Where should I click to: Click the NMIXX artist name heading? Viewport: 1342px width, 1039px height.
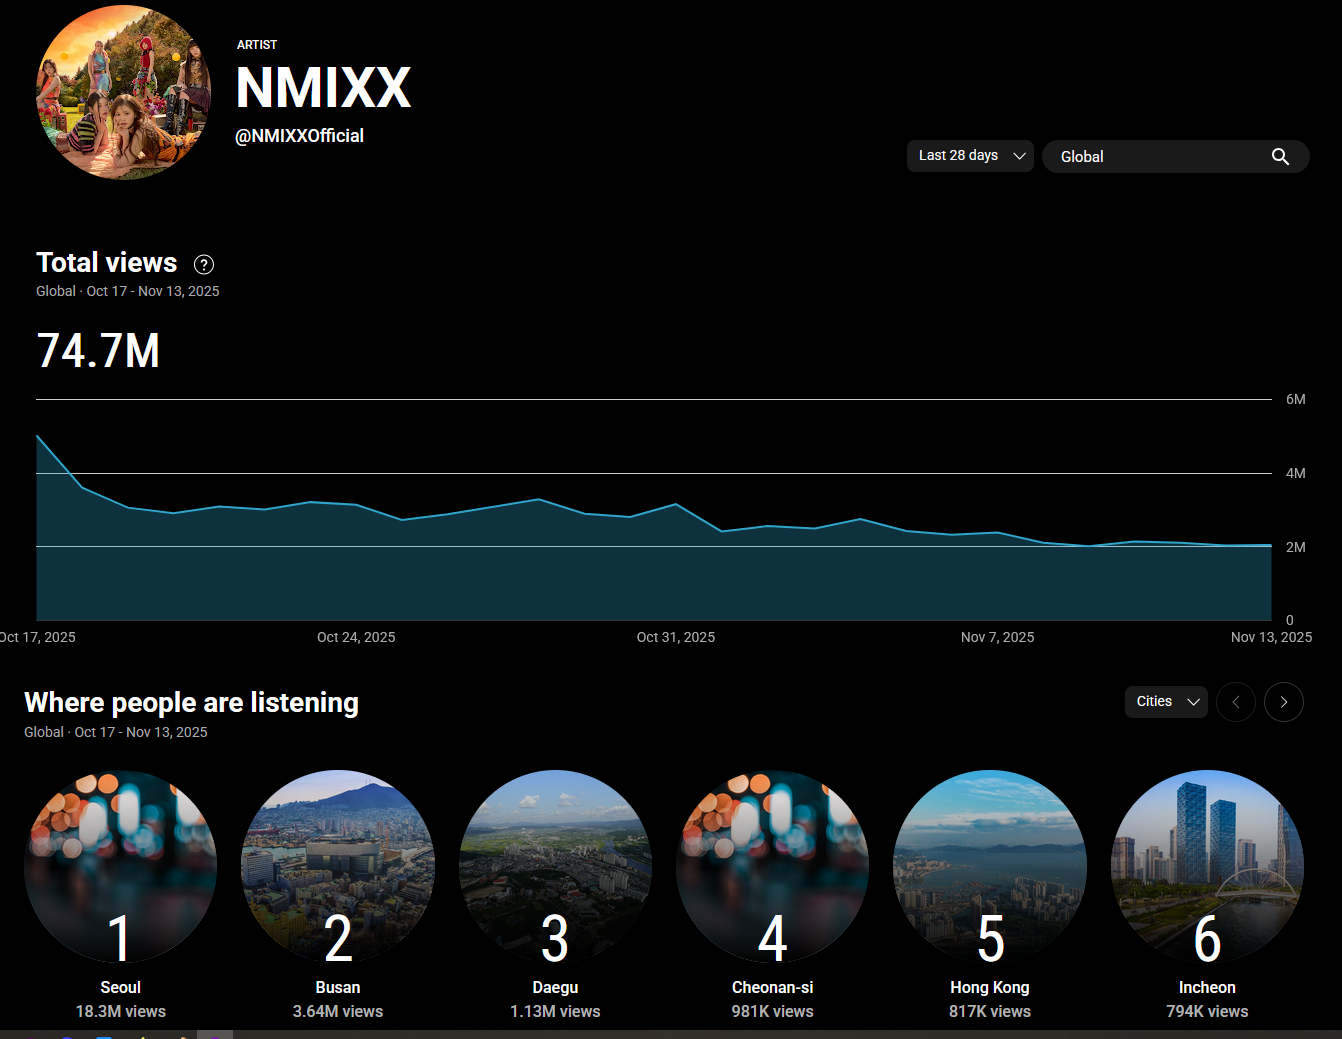(x=323, y=88)
